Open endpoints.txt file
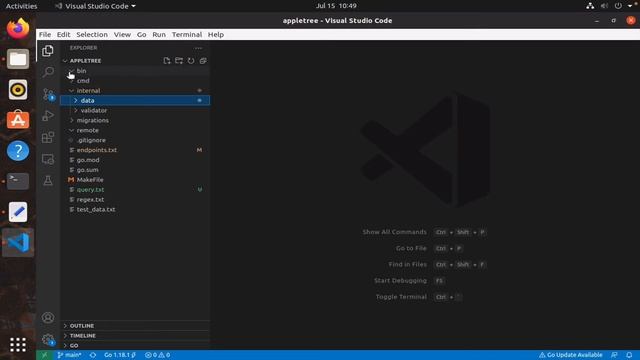 coord(135,150)
